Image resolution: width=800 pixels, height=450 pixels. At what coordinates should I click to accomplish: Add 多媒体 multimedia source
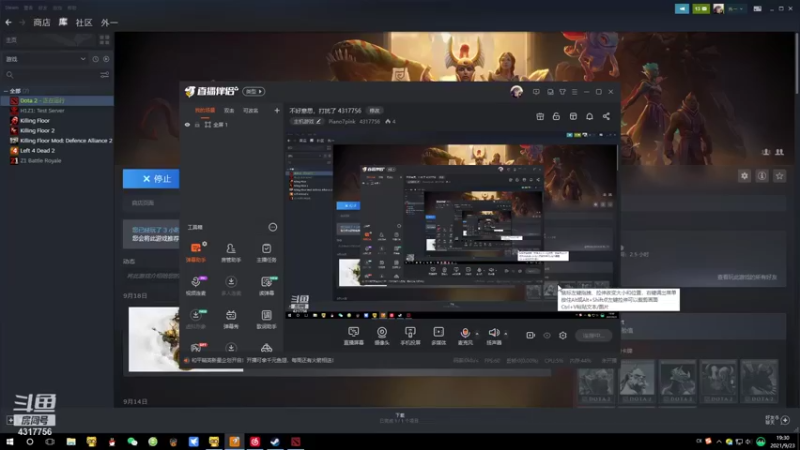[438, 336]
